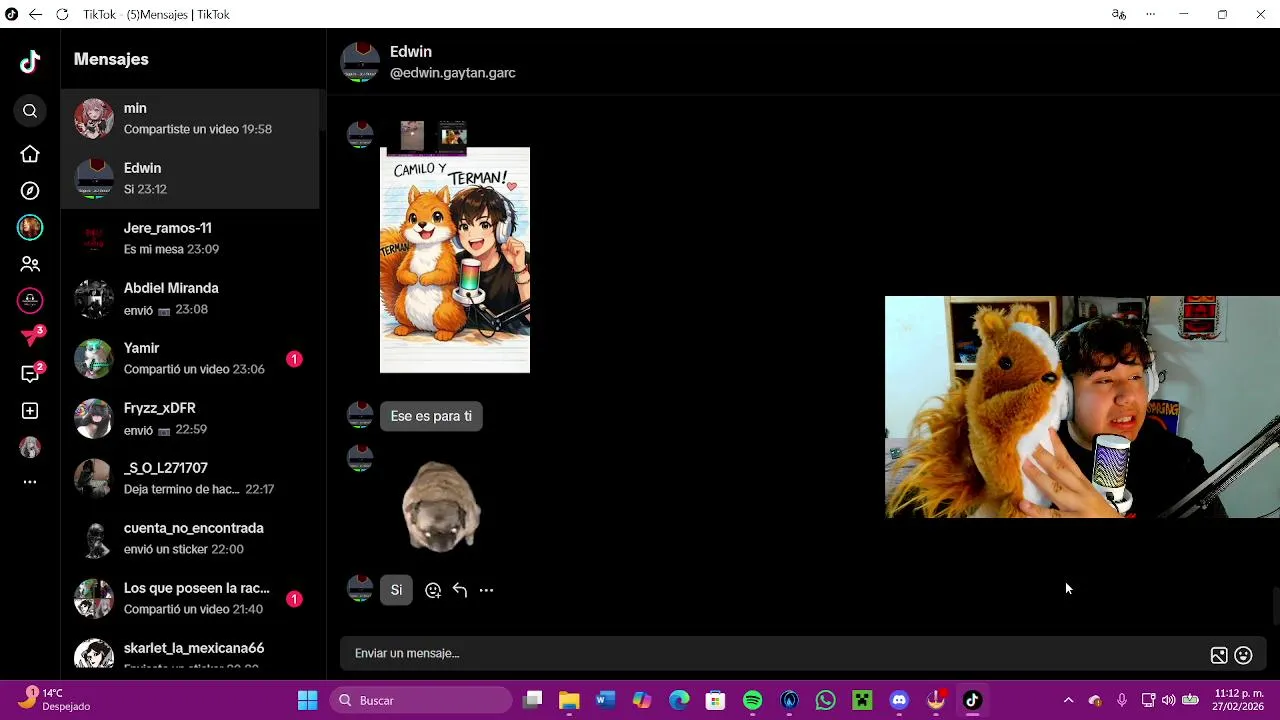Click the Windows Start button
Viewport: 1280px width, 720px height.
click(308, 700)
